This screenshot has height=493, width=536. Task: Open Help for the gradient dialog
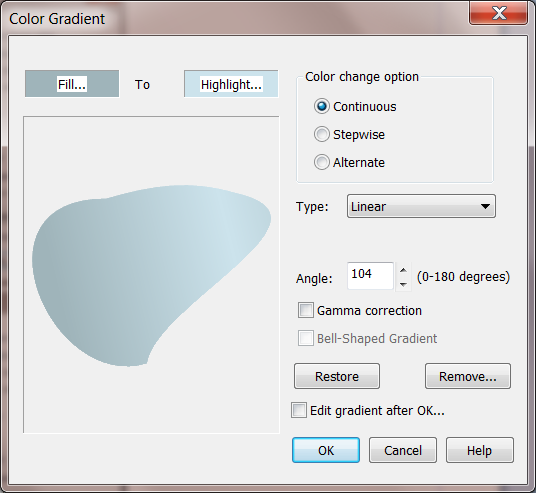[x=480, y=450]
